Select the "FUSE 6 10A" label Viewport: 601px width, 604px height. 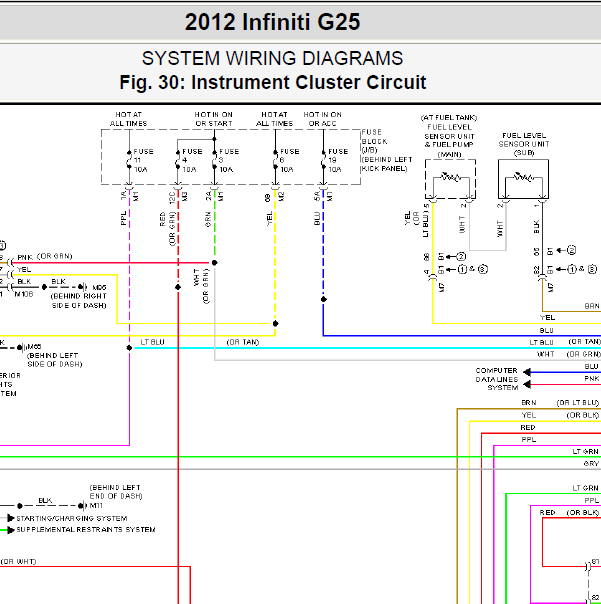tap(289, 160)
